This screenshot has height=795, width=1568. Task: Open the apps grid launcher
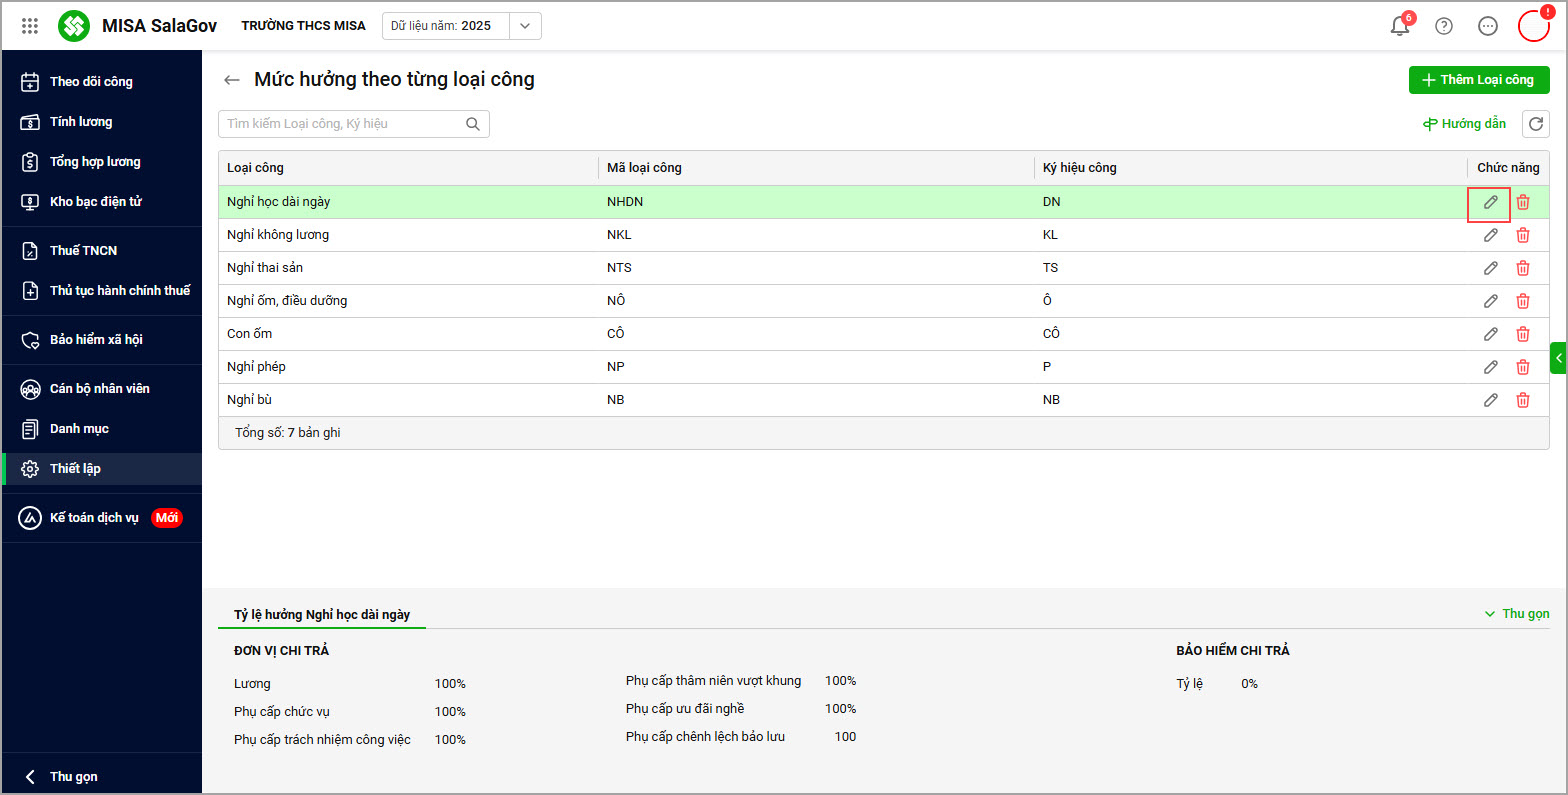pos(30,26)
